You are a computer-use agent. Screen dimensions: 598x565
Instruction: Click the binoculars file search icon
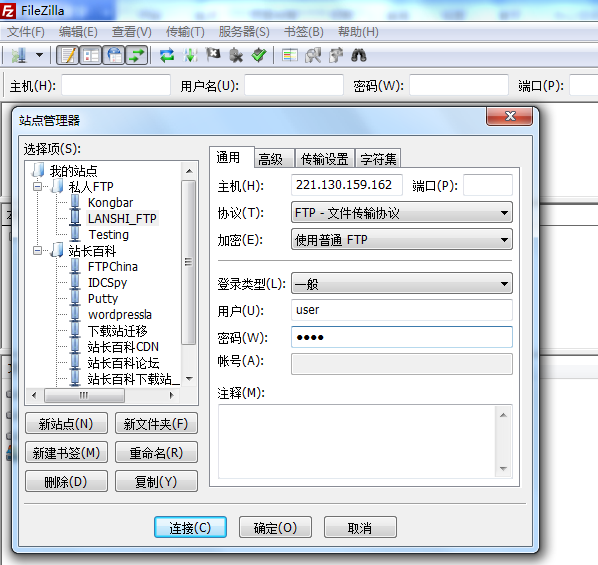click(x=359, y=56)
